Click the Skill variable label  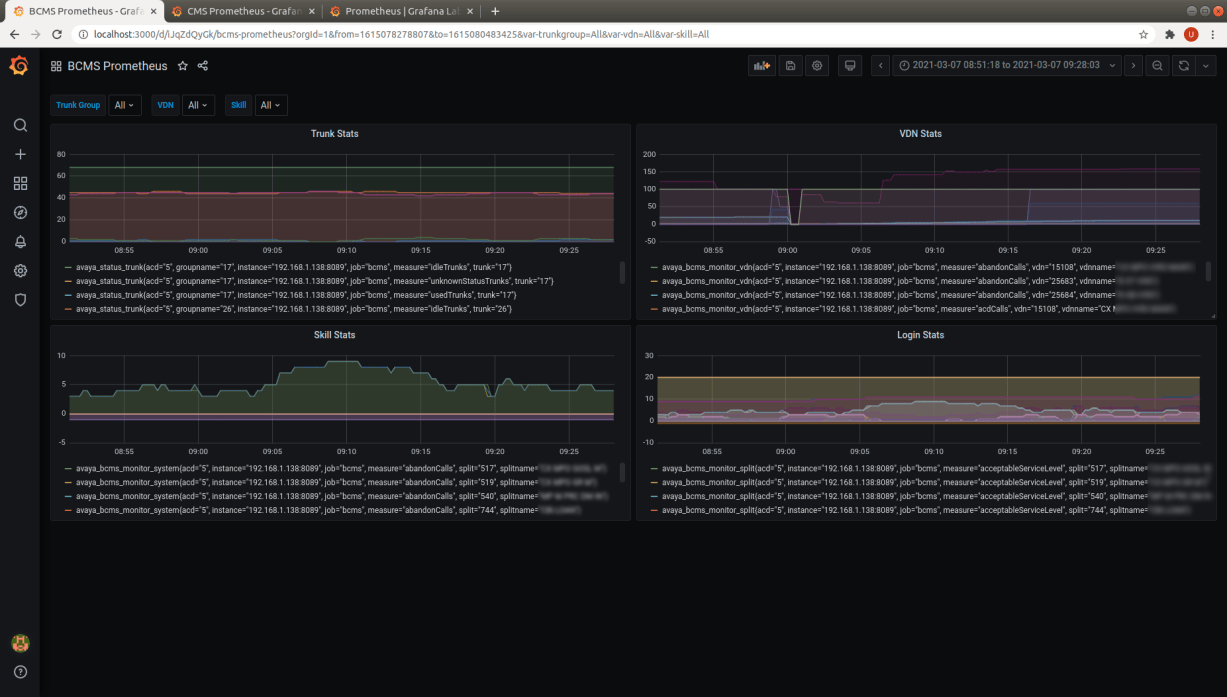pyautogui.click(x=238, y=105)
